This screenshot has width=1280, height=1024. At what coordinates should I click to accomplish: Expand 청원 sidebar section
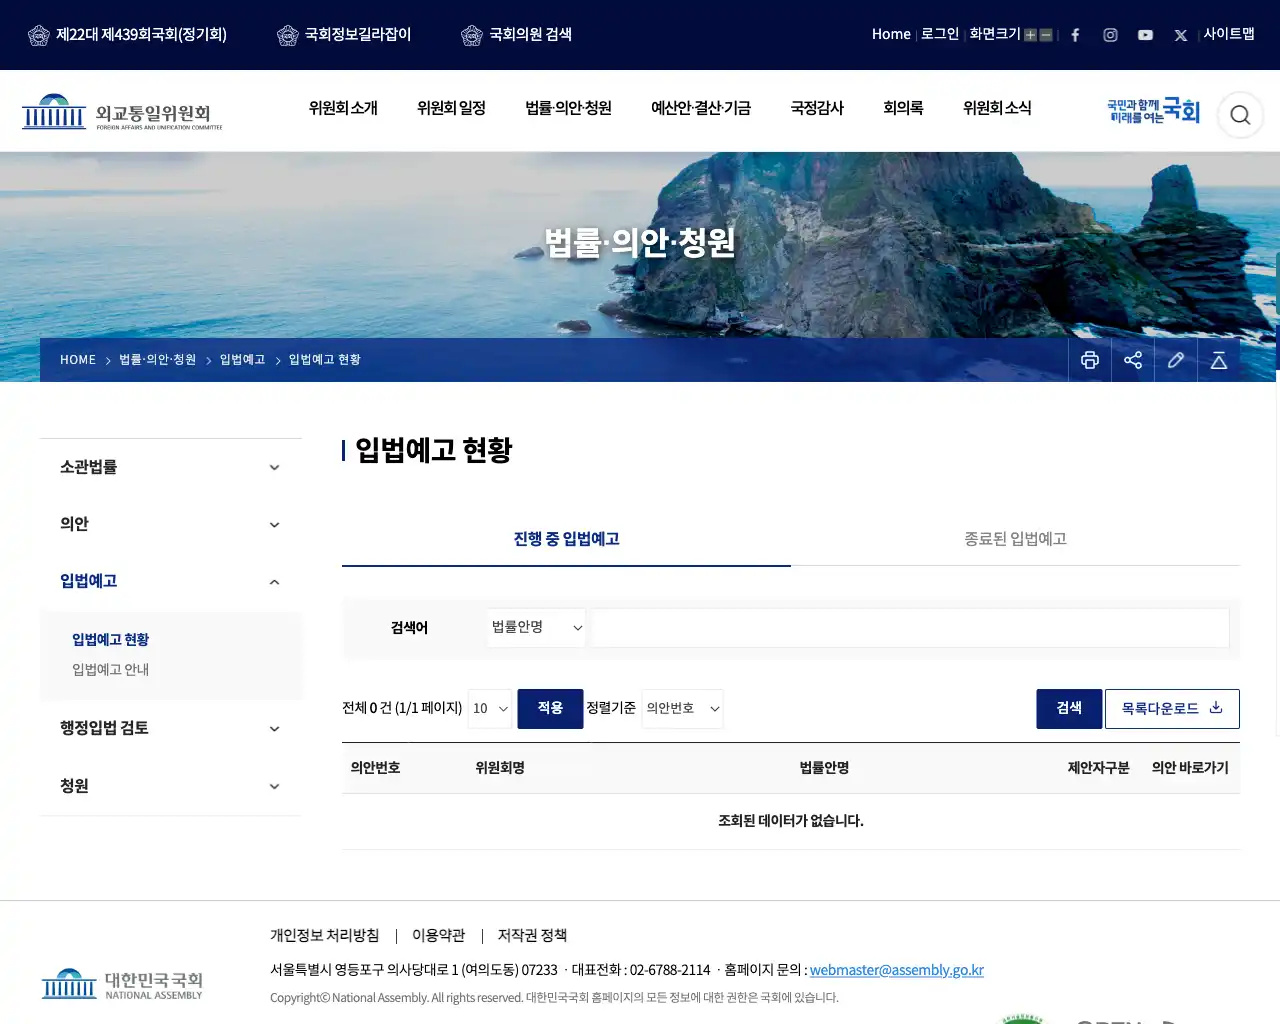[171, 786]
